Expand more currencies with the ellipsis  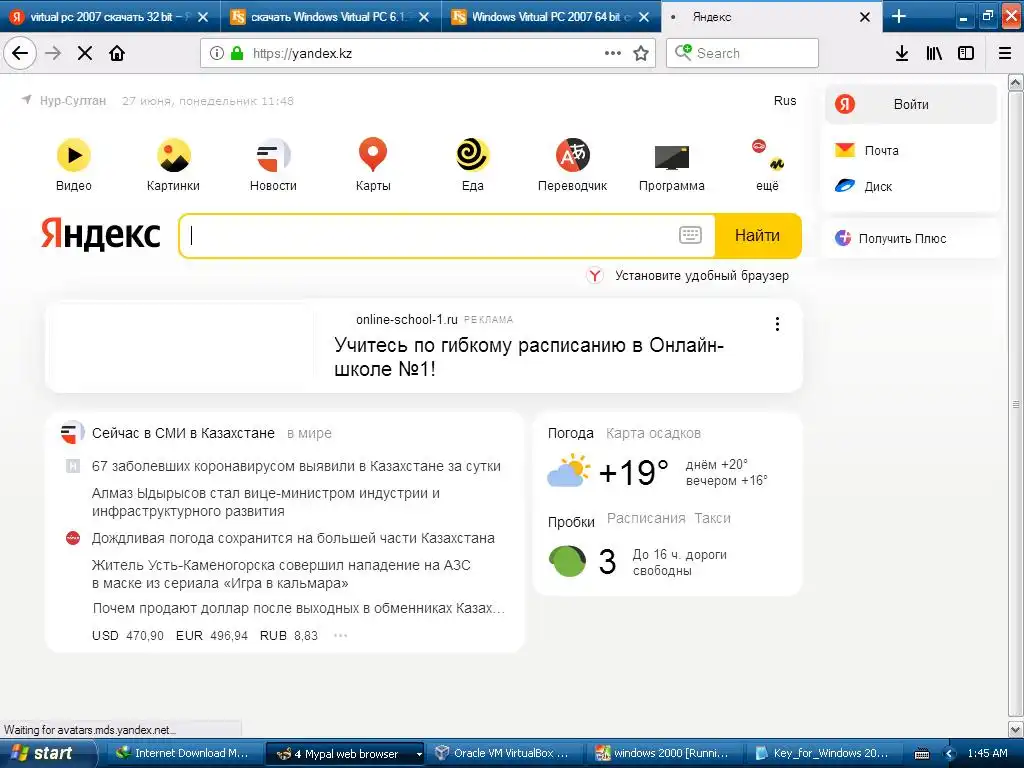[340, 635]
